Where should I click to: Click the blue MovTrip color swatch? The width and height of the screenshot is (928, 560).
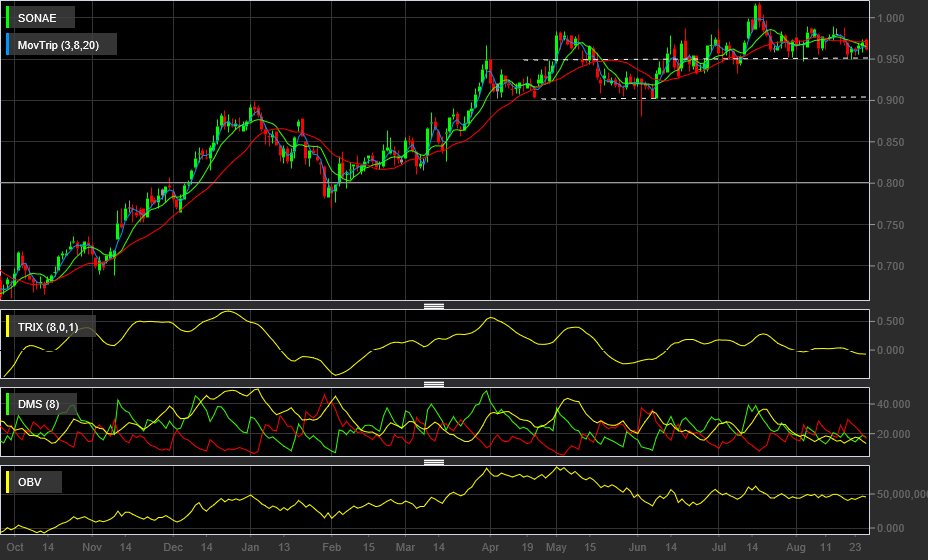8,44
